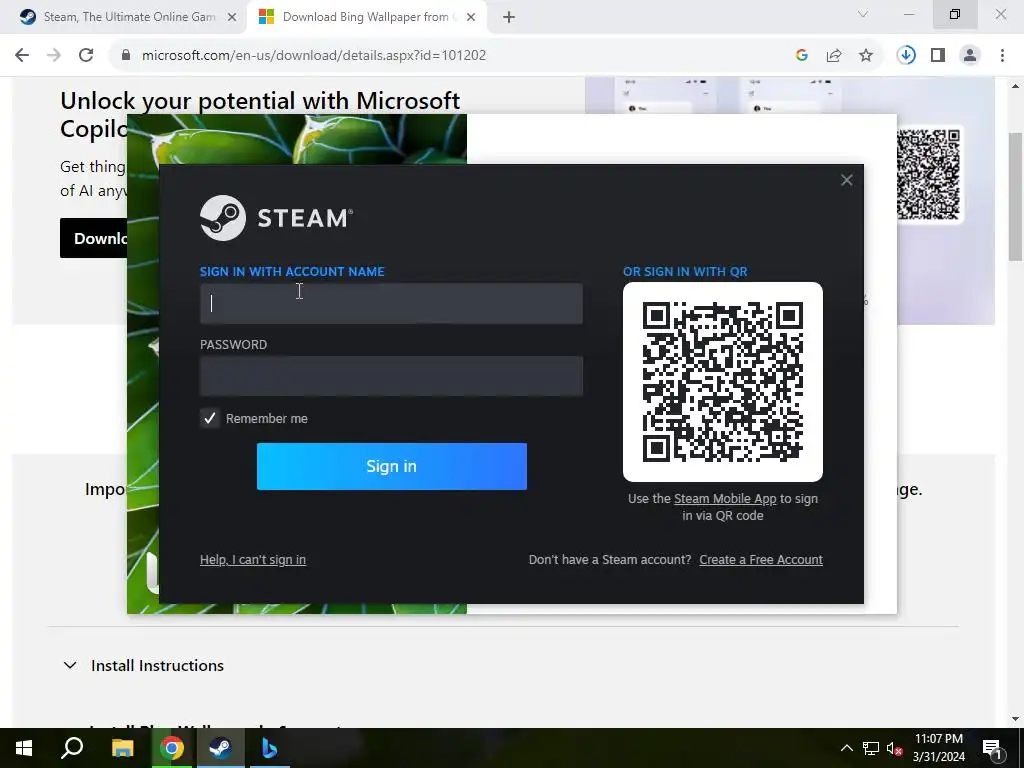This screenshot has height=768, width=1024.
Task: Open the notification center icon
Action: click(992, 748)
